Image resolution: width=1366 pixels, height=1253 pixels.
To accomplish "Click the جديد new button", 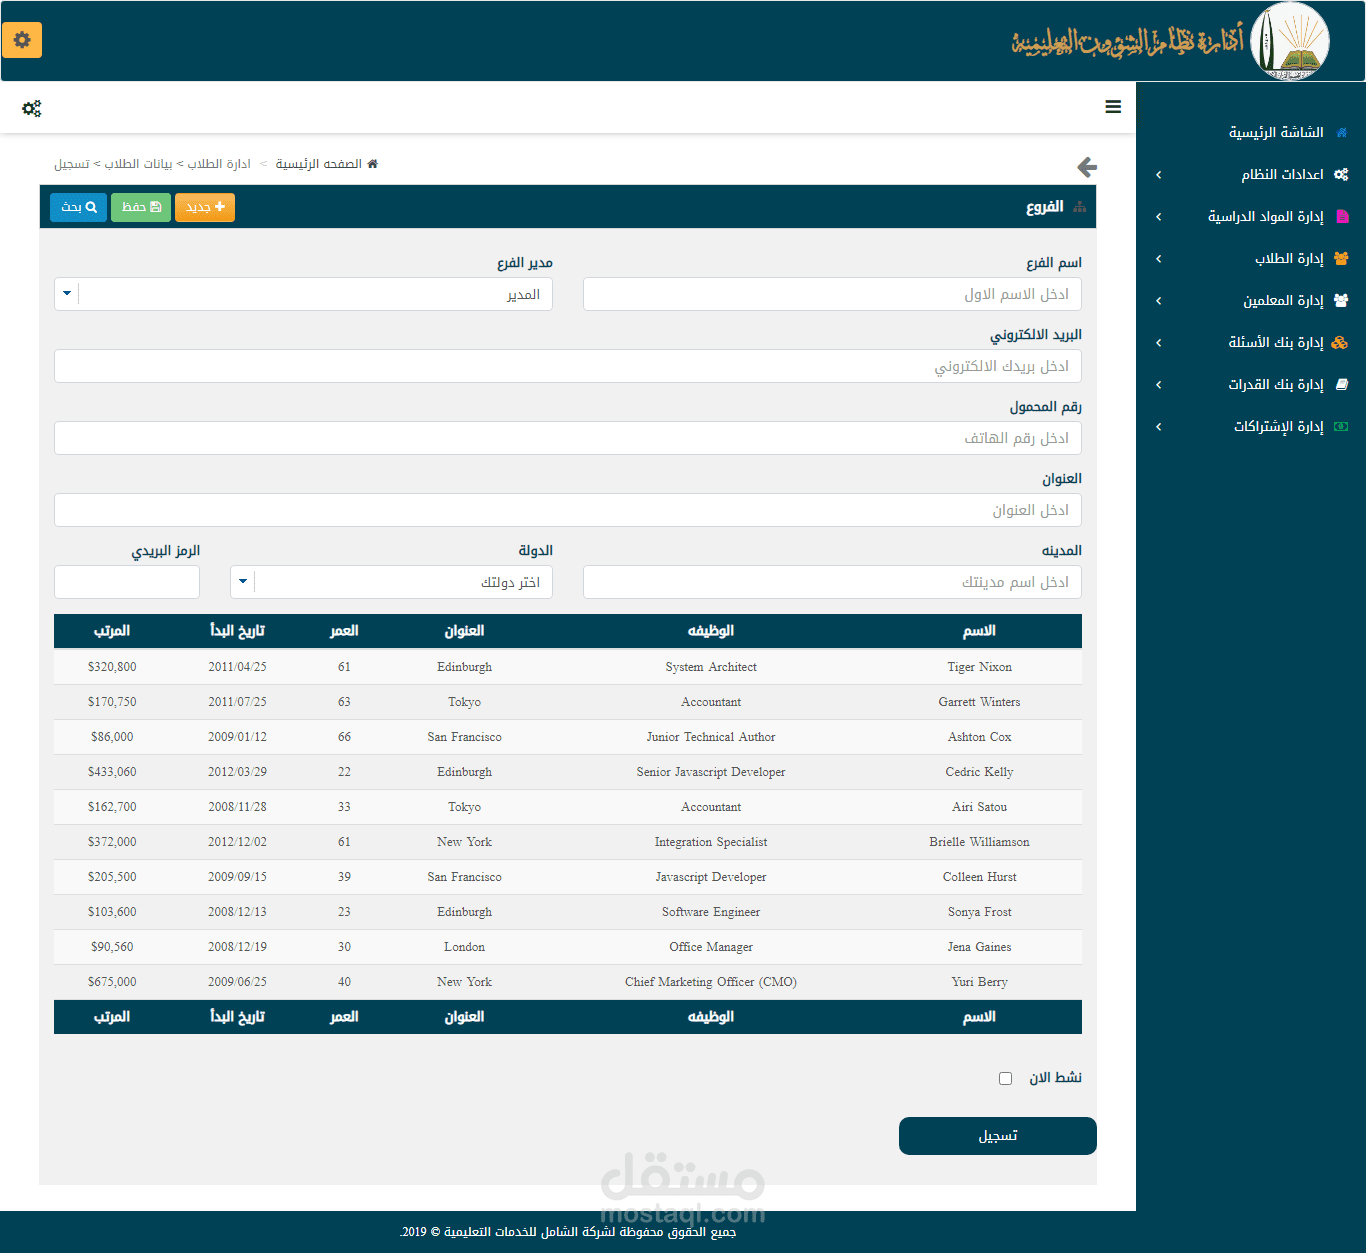I will tap(205, 207).
